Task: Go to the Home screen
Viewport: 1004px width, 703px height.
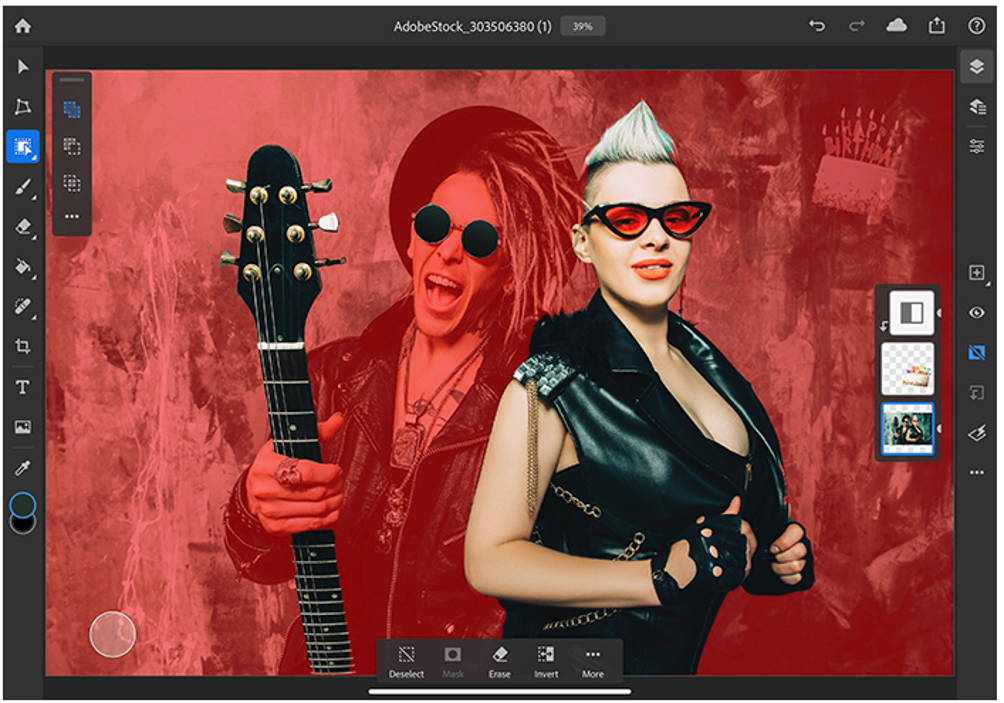Action: click(x=22, y=27)
